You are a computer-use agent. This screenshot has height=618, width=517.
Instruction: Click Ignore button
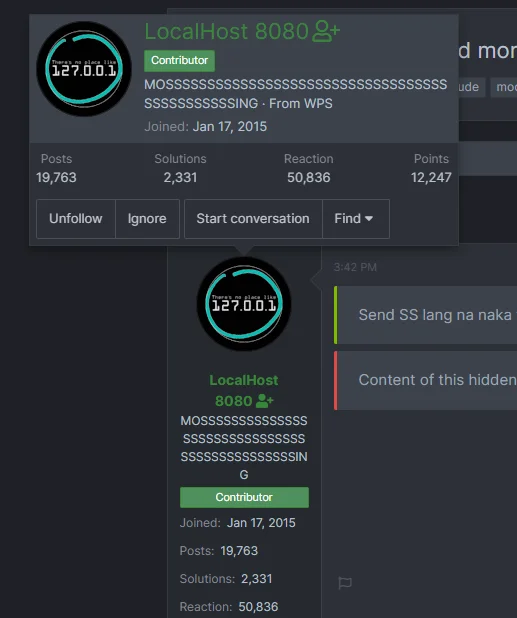147,219
